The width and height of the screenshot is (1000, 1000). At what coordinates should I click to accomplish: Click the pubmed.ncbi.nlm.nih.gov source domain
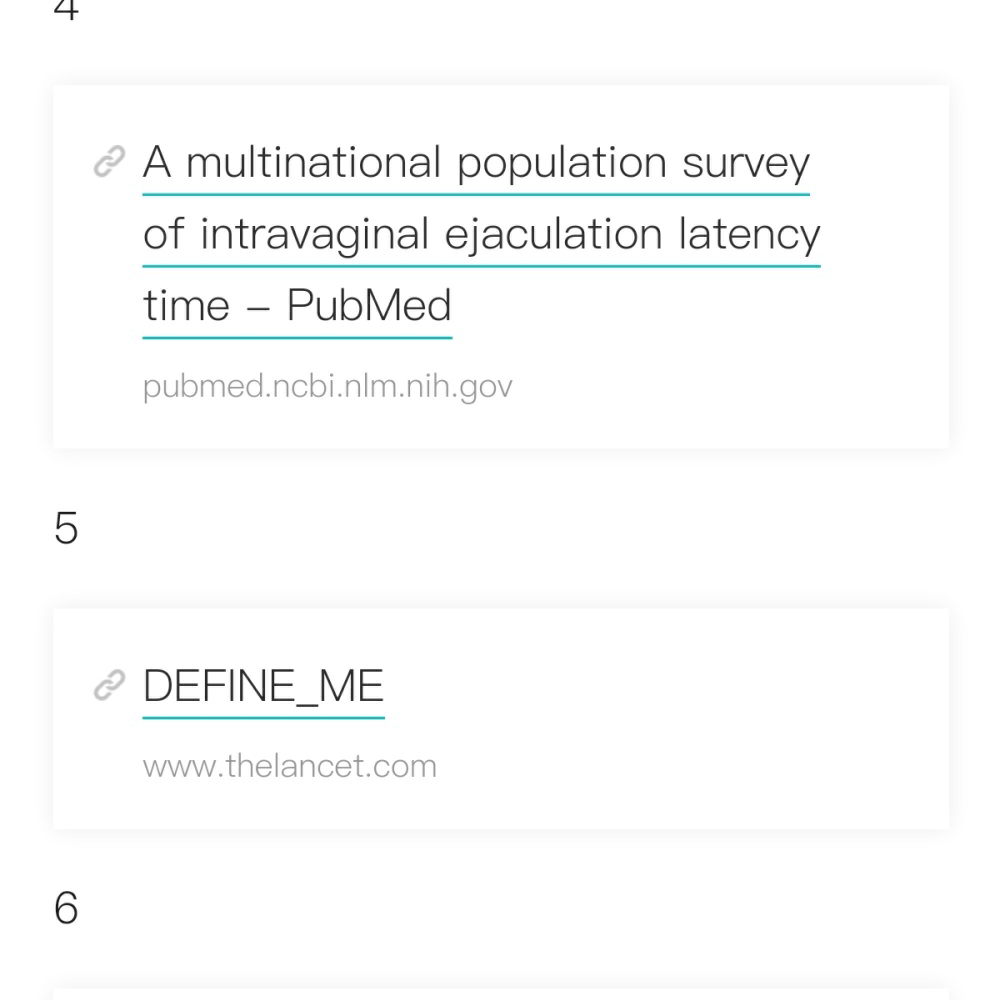tap(328, 386)
